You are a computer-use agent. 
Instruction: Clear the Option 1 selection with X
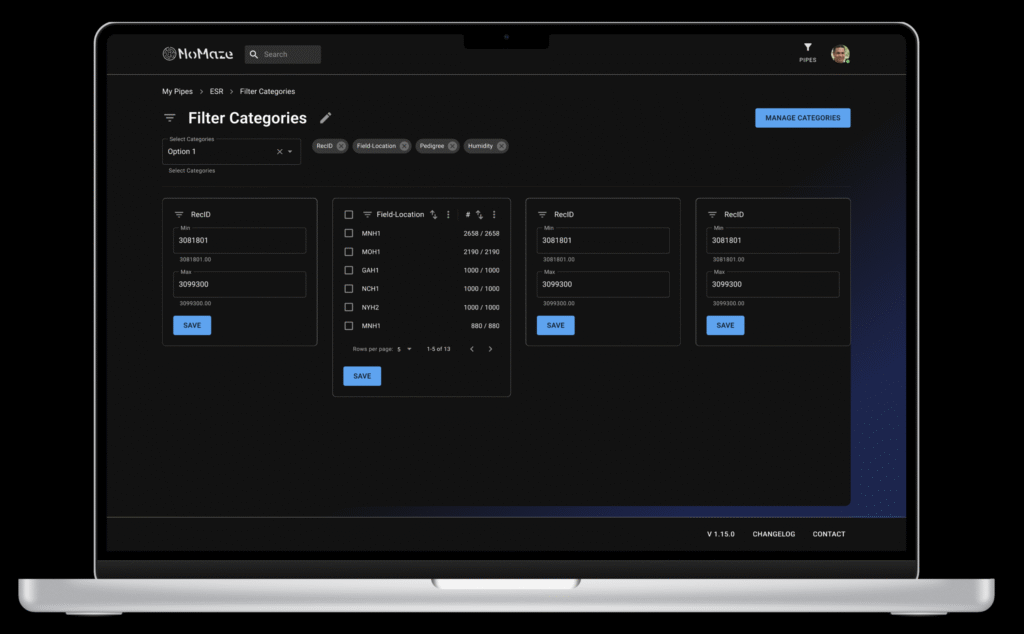(279, 152)
